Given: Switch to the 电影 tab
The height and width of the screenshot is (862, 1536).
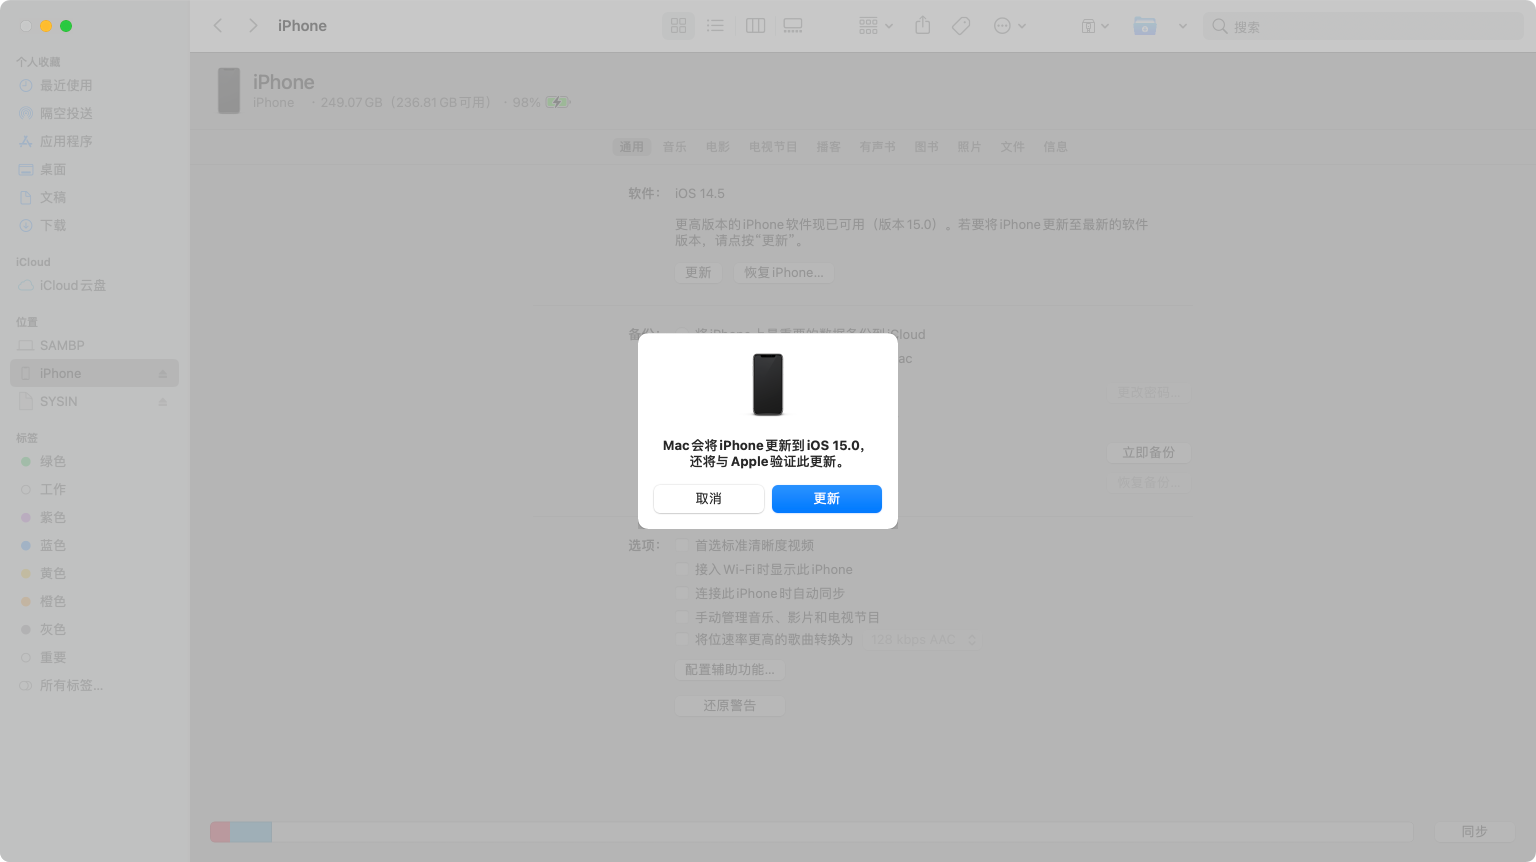Looking at the screenshot, I should (718, 147).
